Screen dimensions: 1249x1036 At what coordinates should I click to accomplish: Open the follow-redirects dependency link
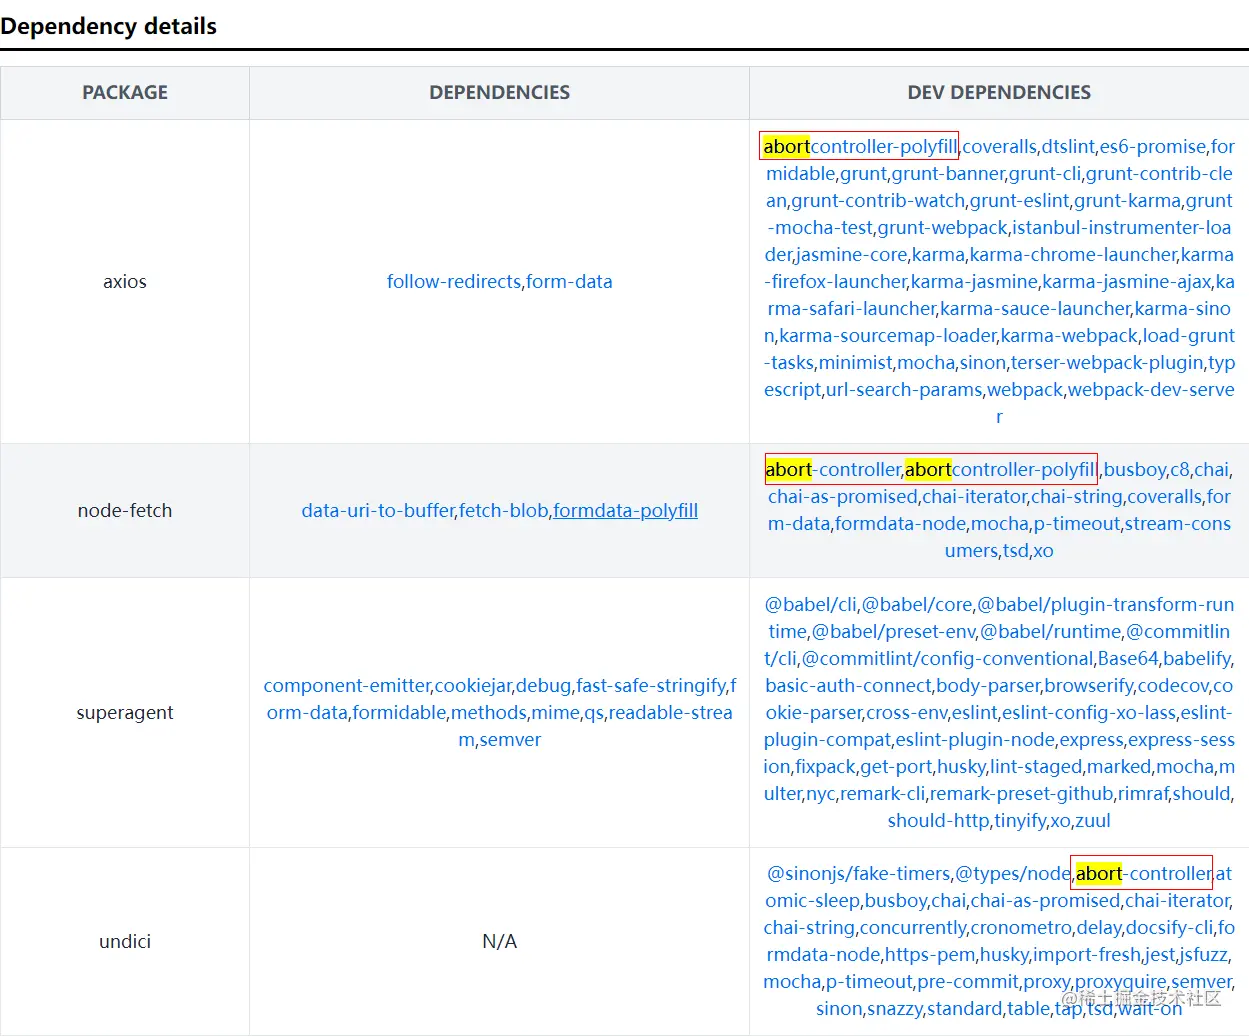454,281
